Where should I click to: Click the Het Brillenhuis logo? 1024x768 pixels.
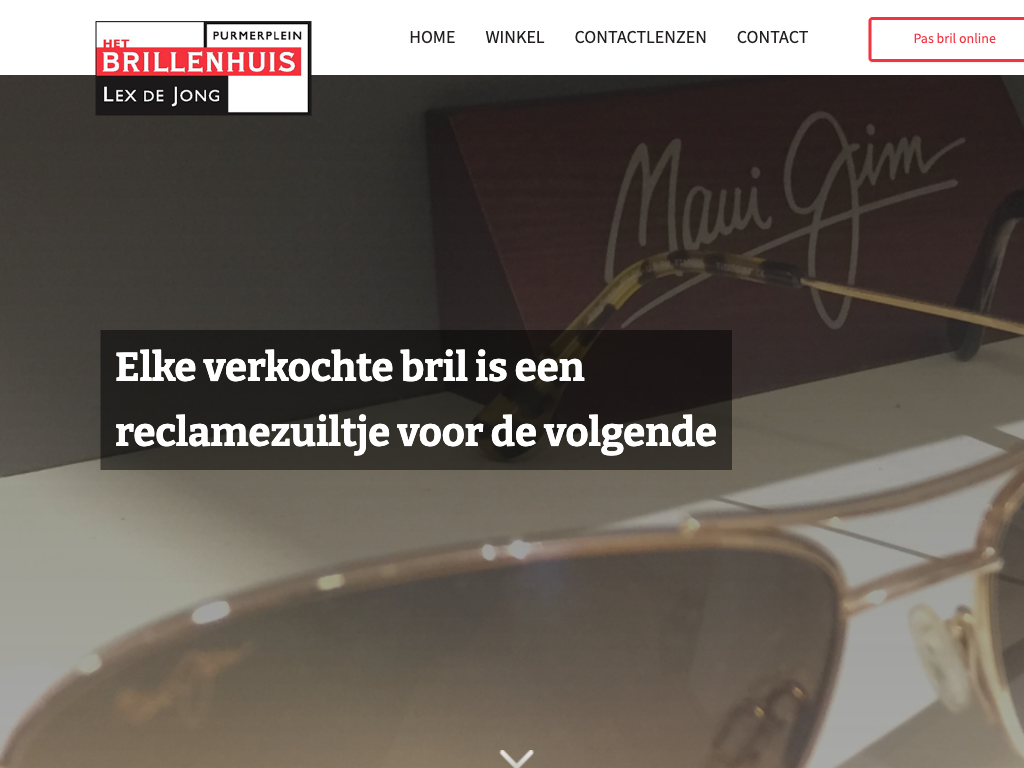point(203,68)
